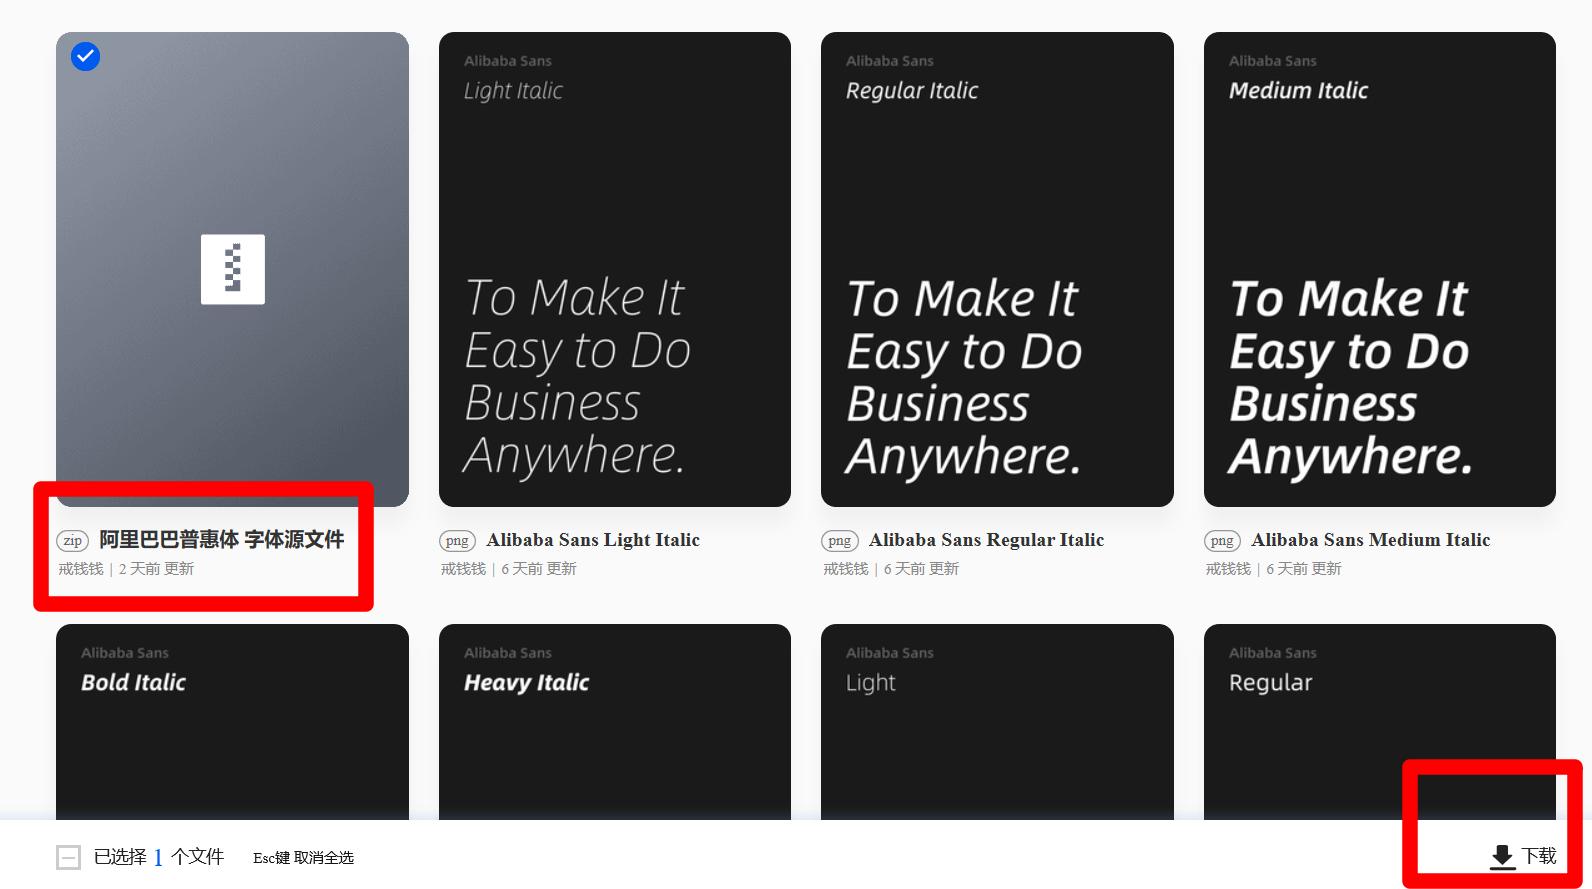Click the Alibaba Sans Regular Italic title
The image size is (1592, 889).
click(x=986, y=540)
